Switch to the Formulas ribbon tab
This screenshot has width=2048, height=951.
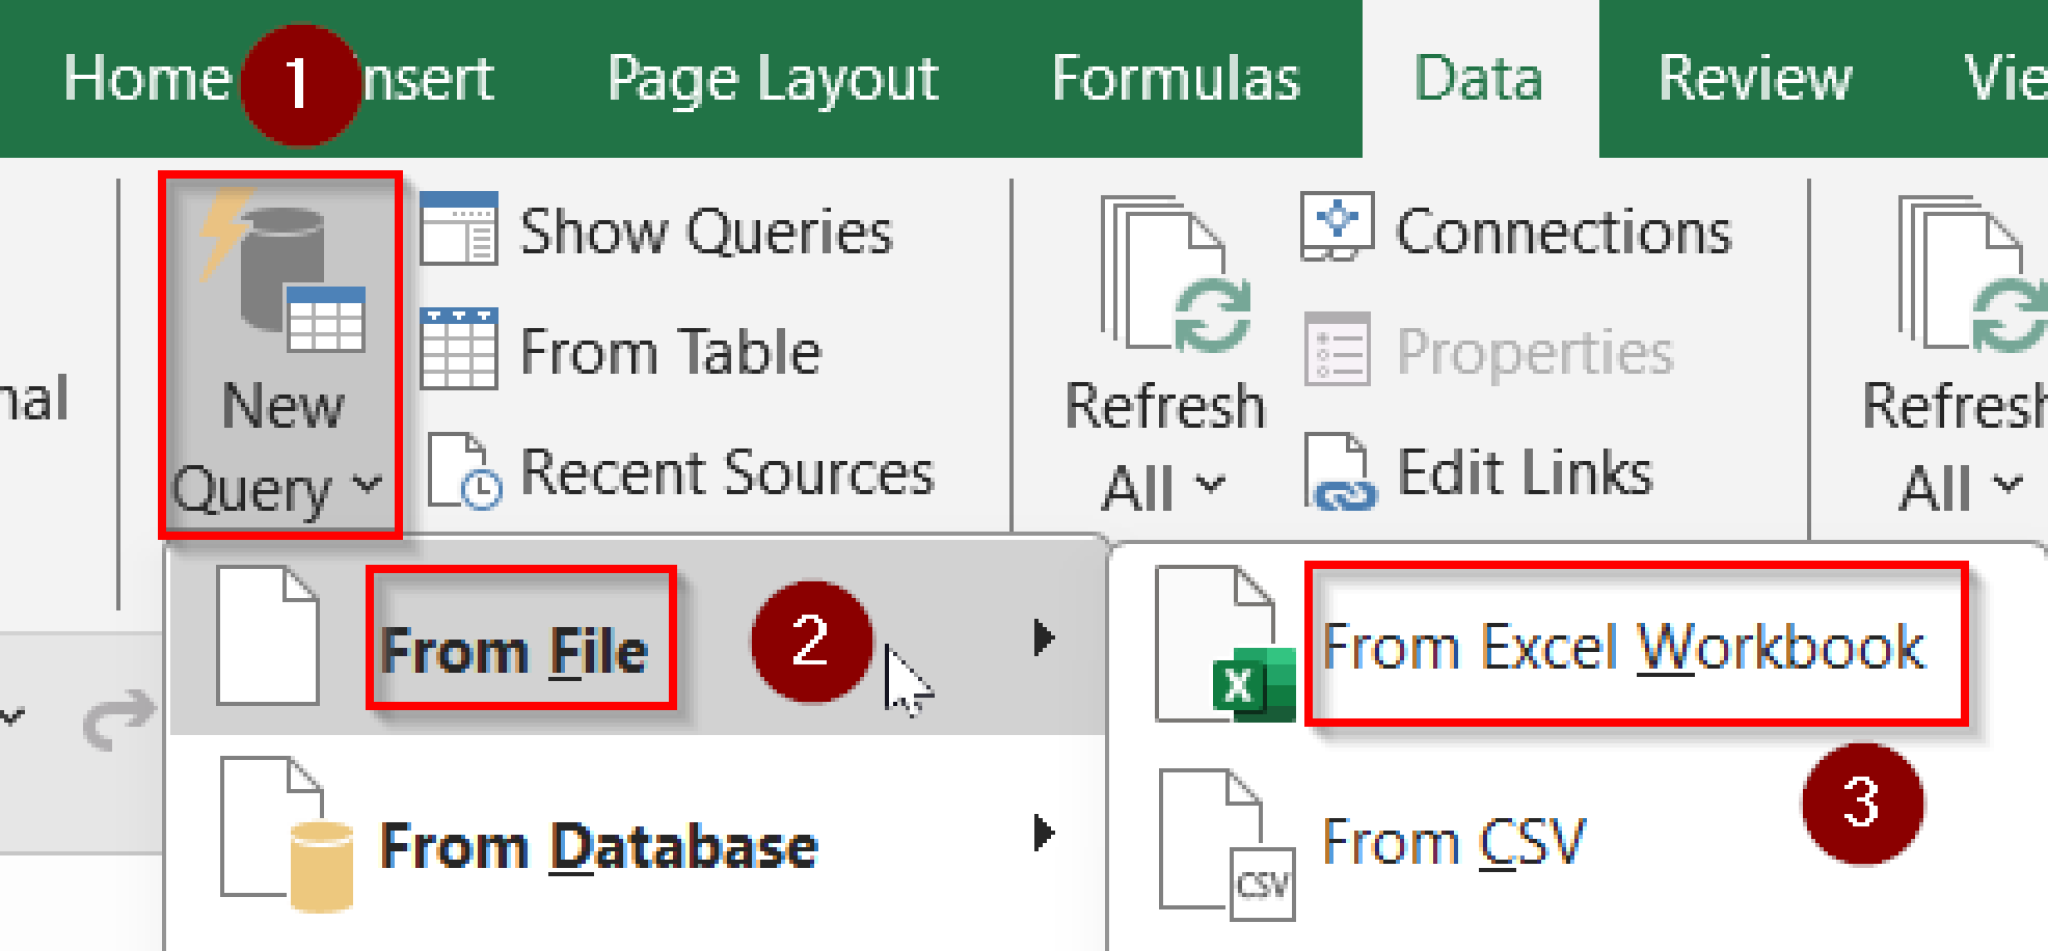coord(1175,79)
